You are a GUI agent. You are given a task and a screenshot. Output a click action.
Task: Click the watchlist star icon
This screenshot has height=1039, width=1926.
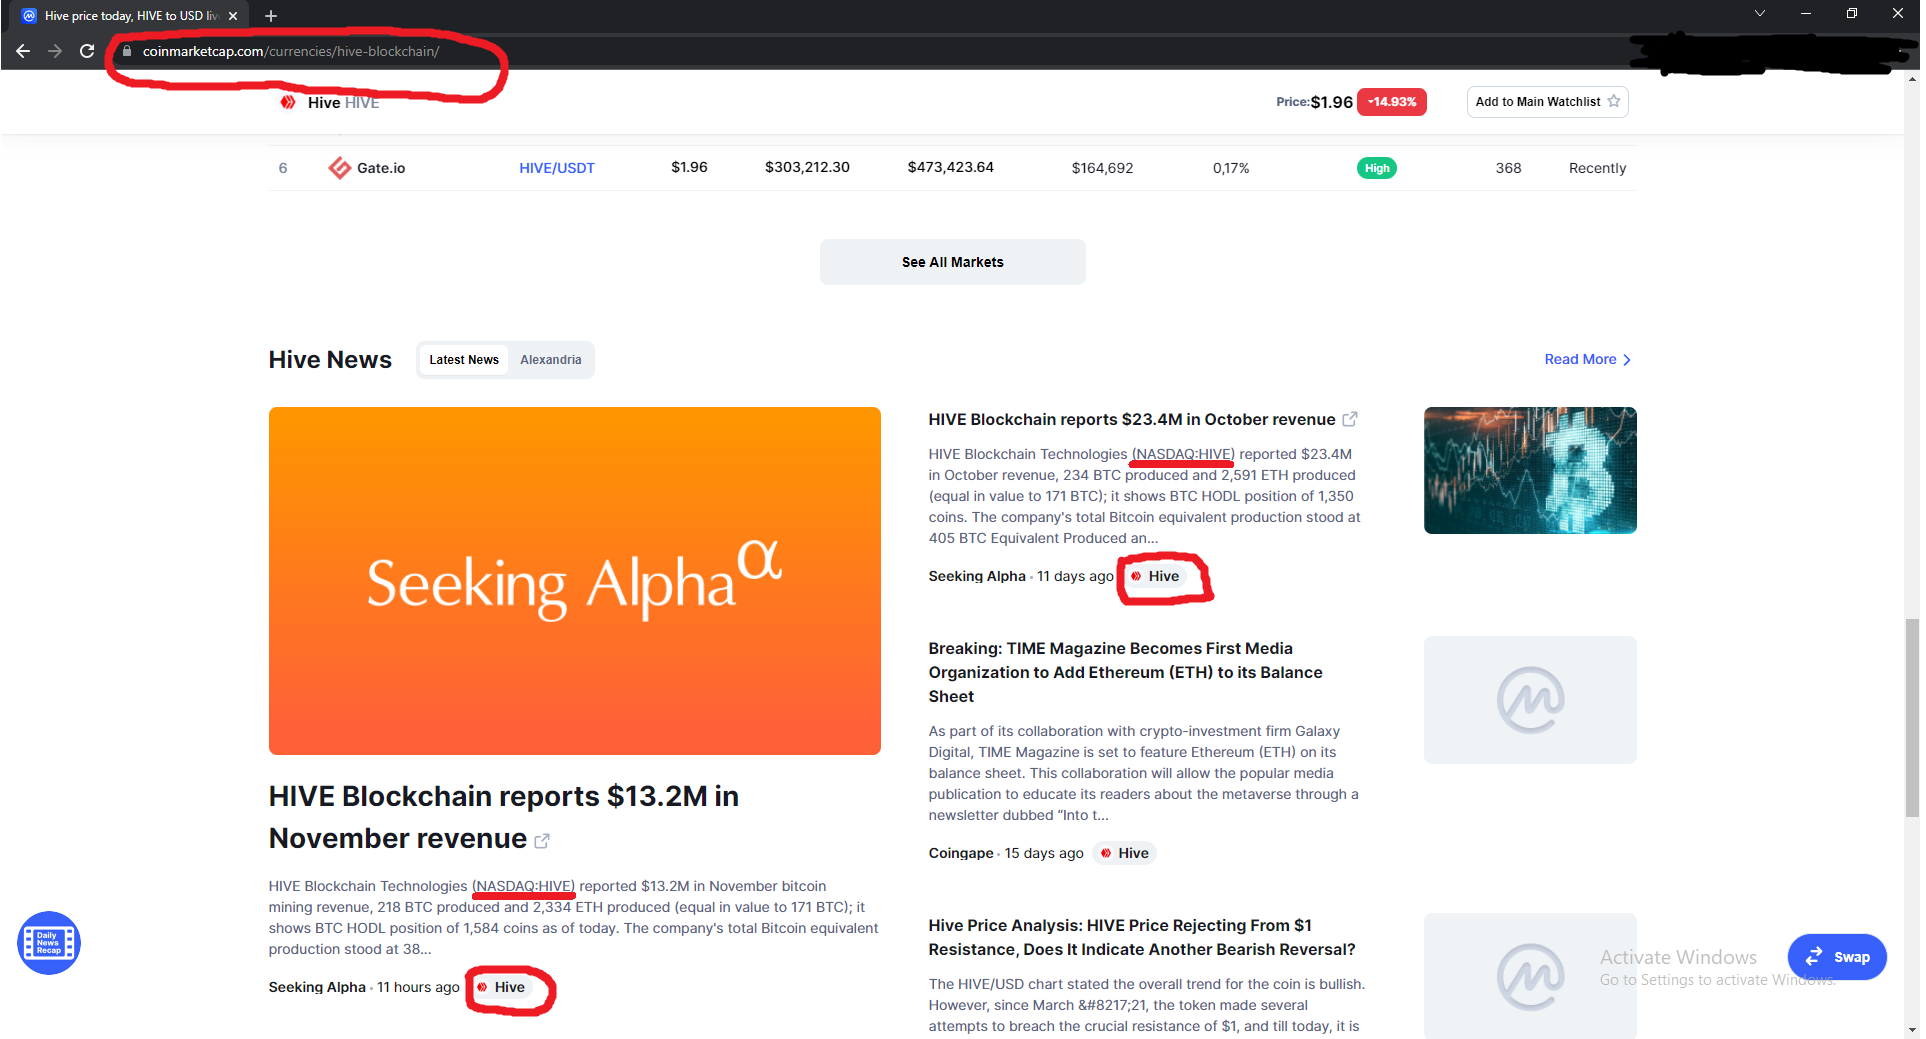[1613, 102]
